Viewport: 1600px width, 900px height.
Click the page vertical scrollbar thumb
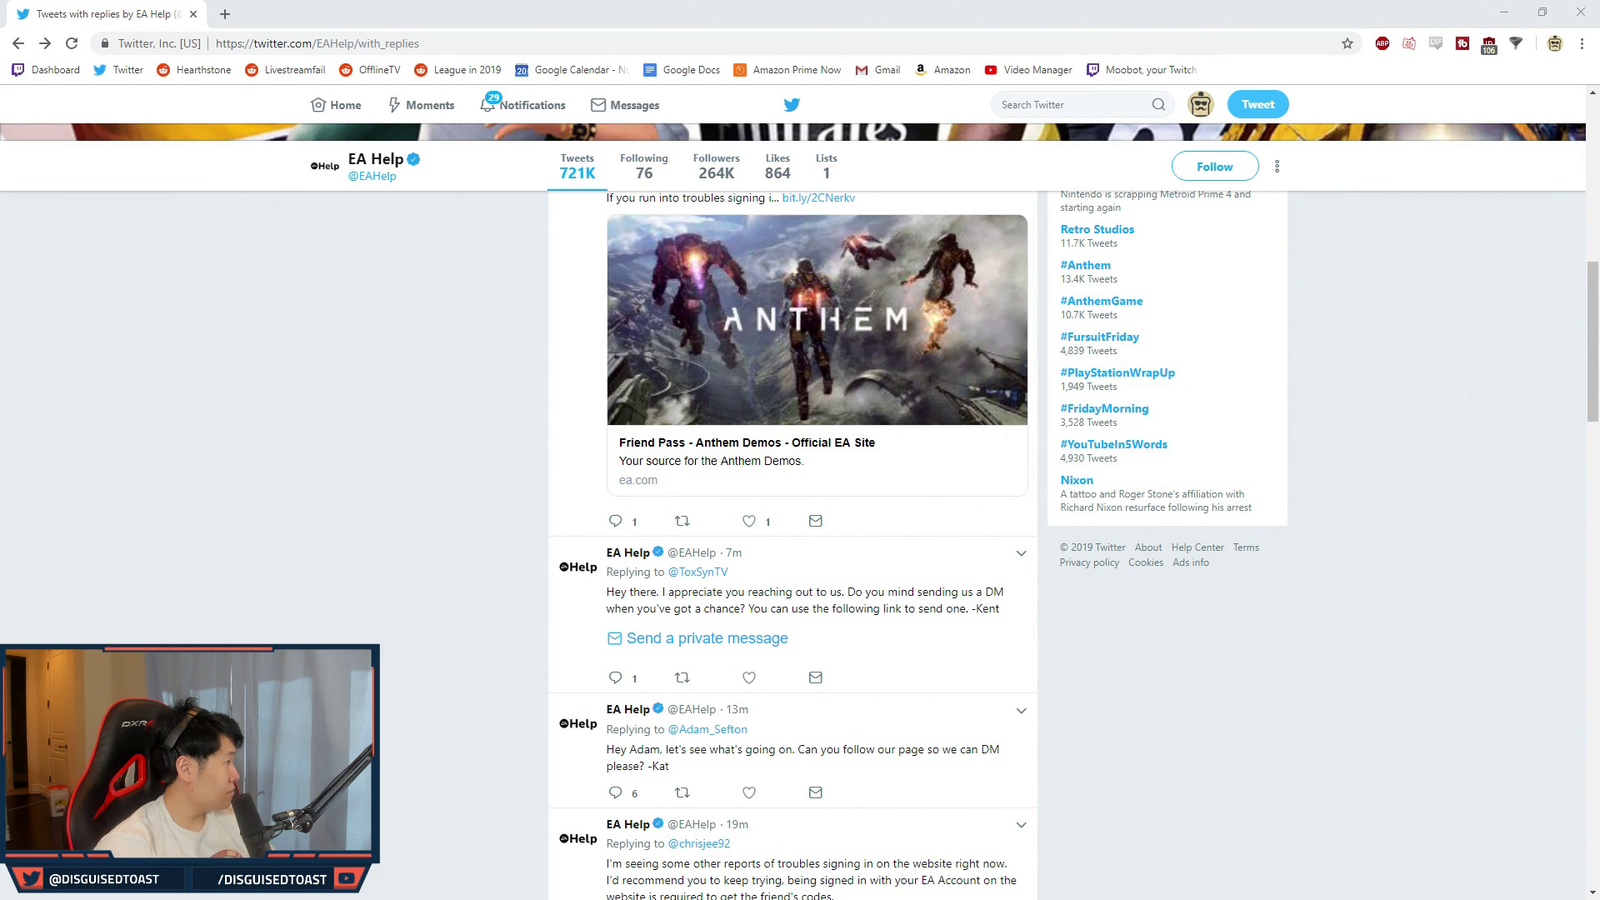pyautogui.click(x=1592, y=341)
